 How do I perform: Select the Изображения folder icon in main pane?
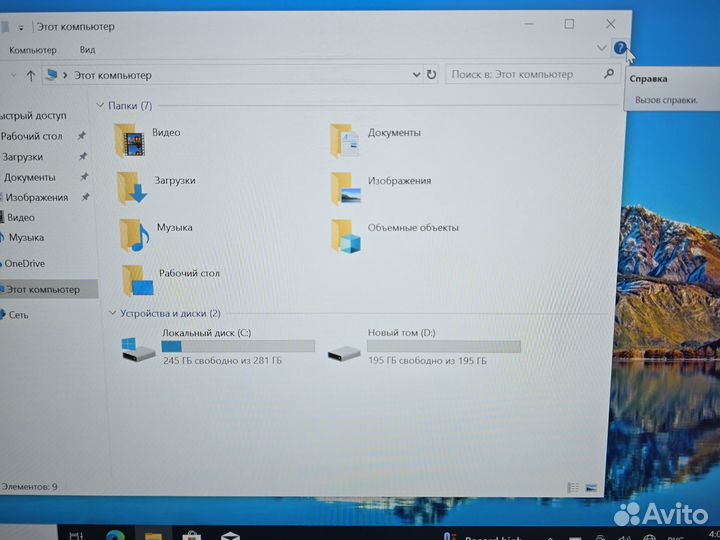pos(345,188)
